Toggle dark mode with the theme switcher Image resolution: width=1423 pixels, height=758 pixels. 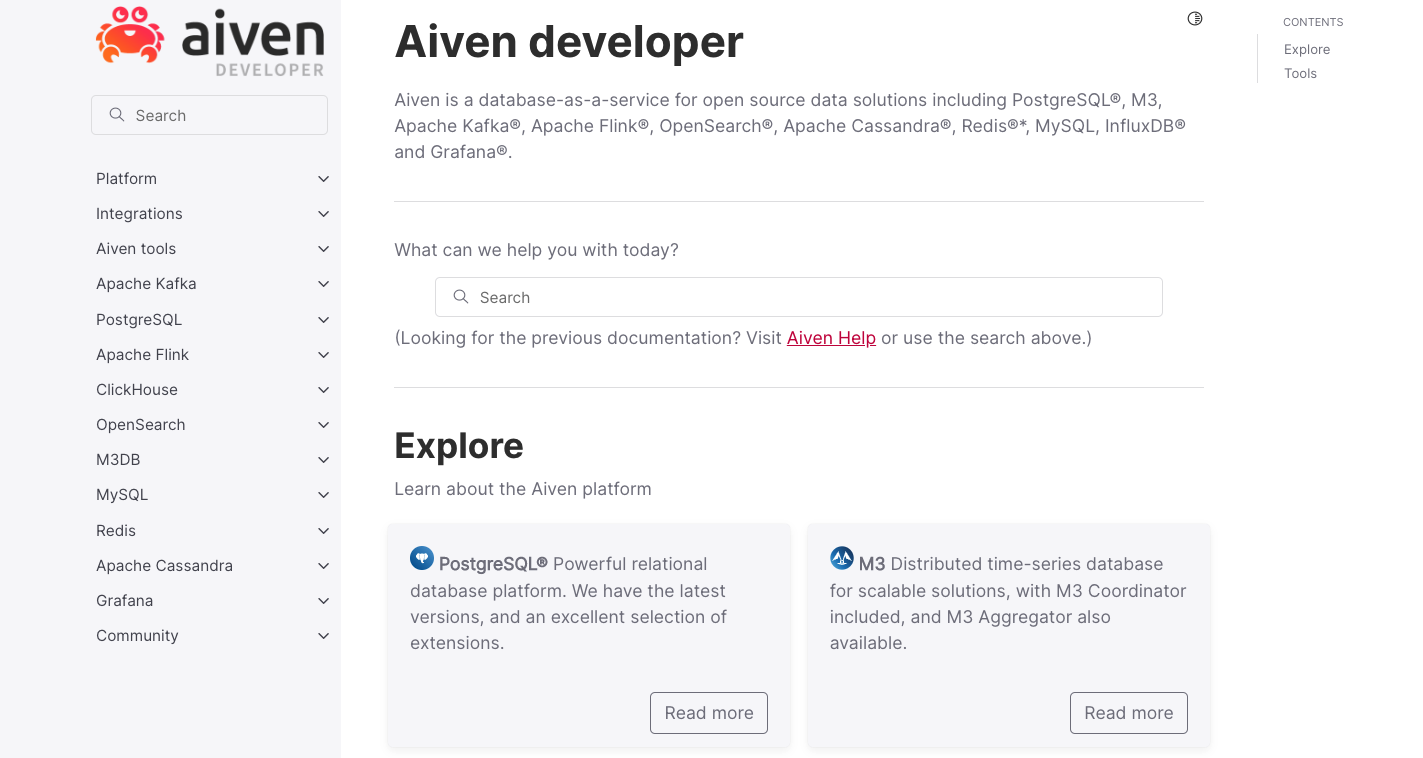click(x=1194, y=18)
